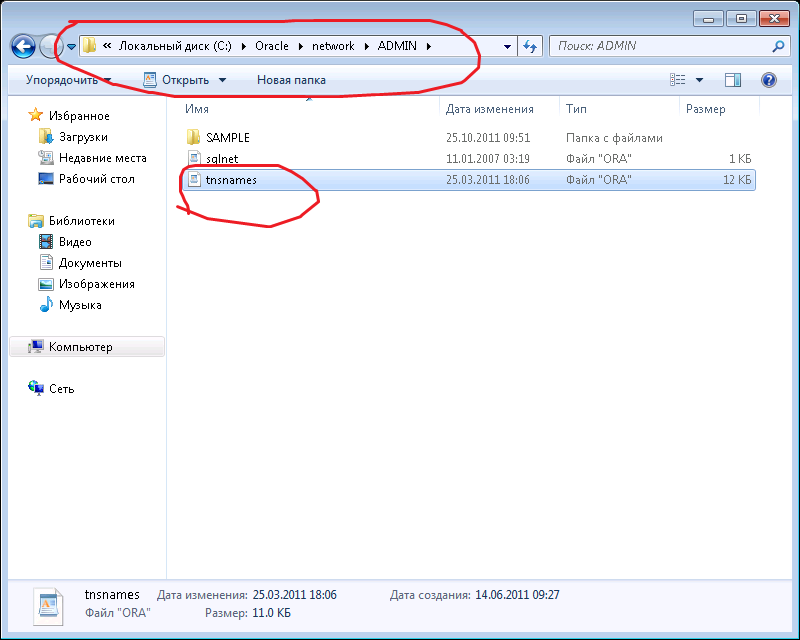The image size is (800, 640).
Task: Expand the arrow after Oracle in path
Action: (301, 46)
